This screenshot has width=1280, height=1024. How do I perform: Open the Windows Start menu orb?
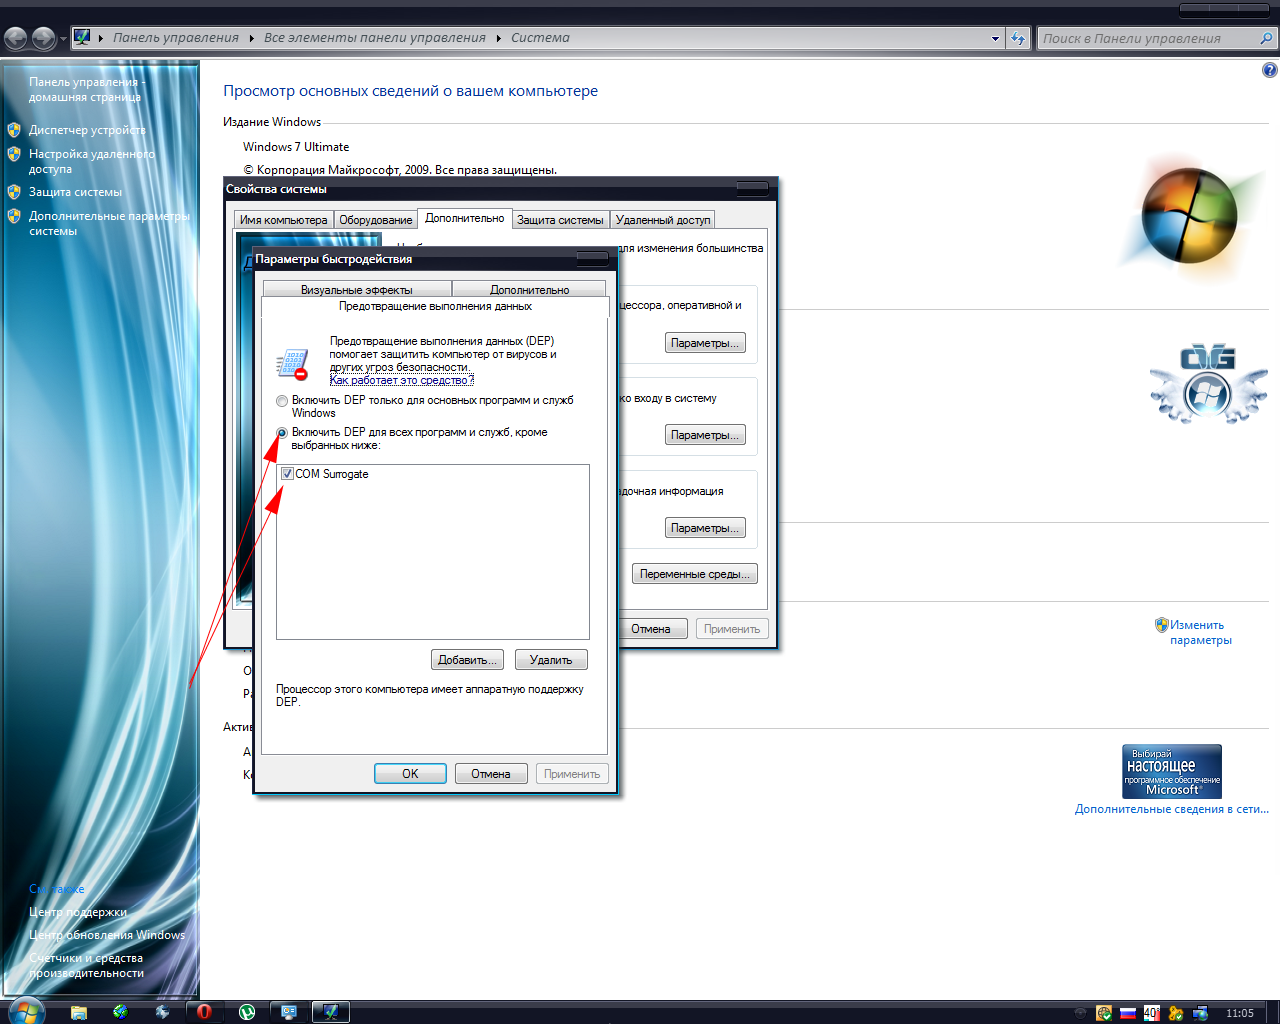(x=25, y=1011)
